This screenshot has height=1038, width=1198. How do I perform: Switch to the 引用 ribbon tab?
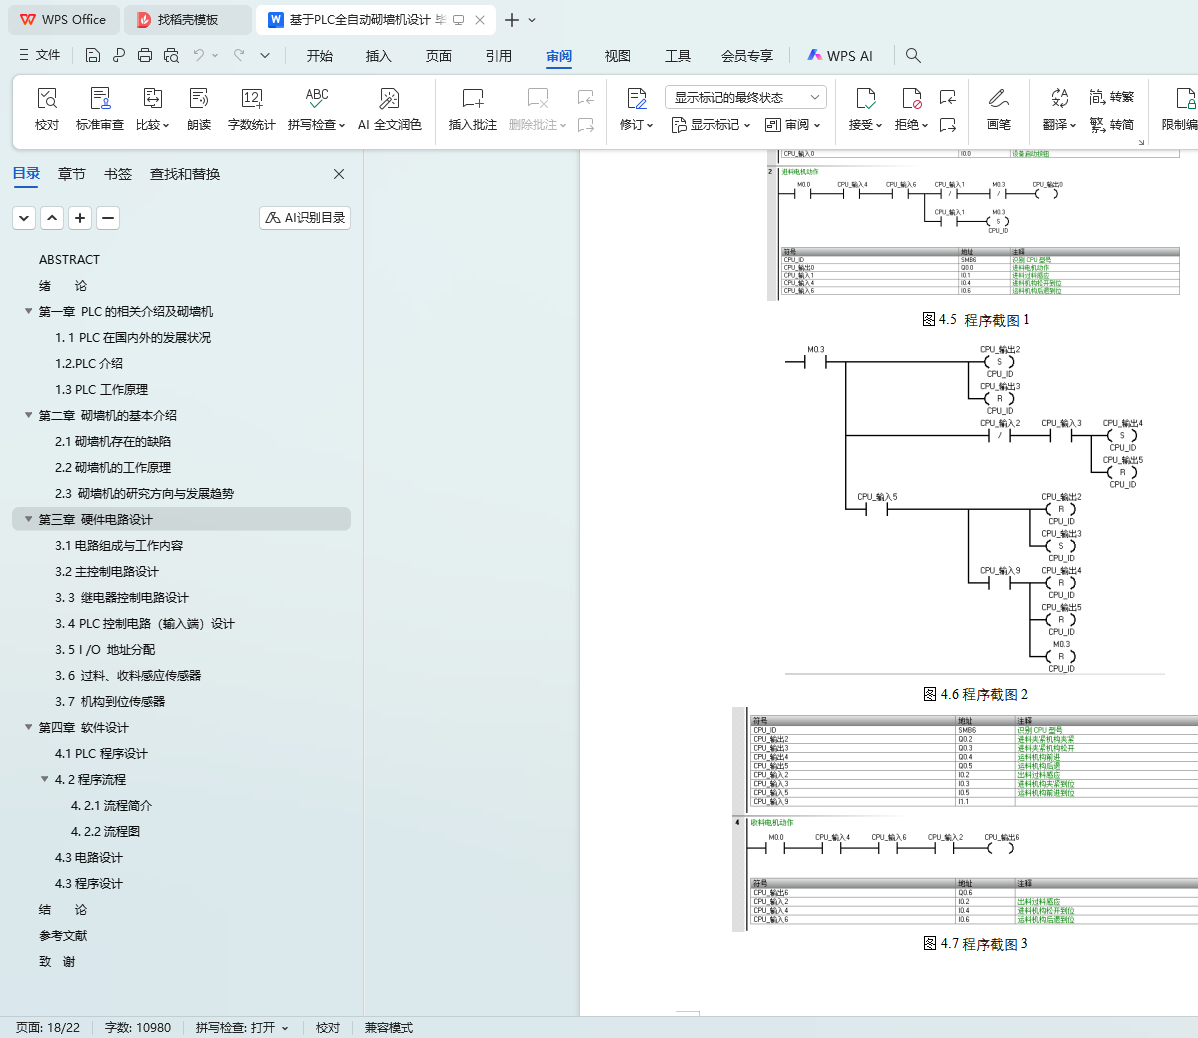[498, 56]
